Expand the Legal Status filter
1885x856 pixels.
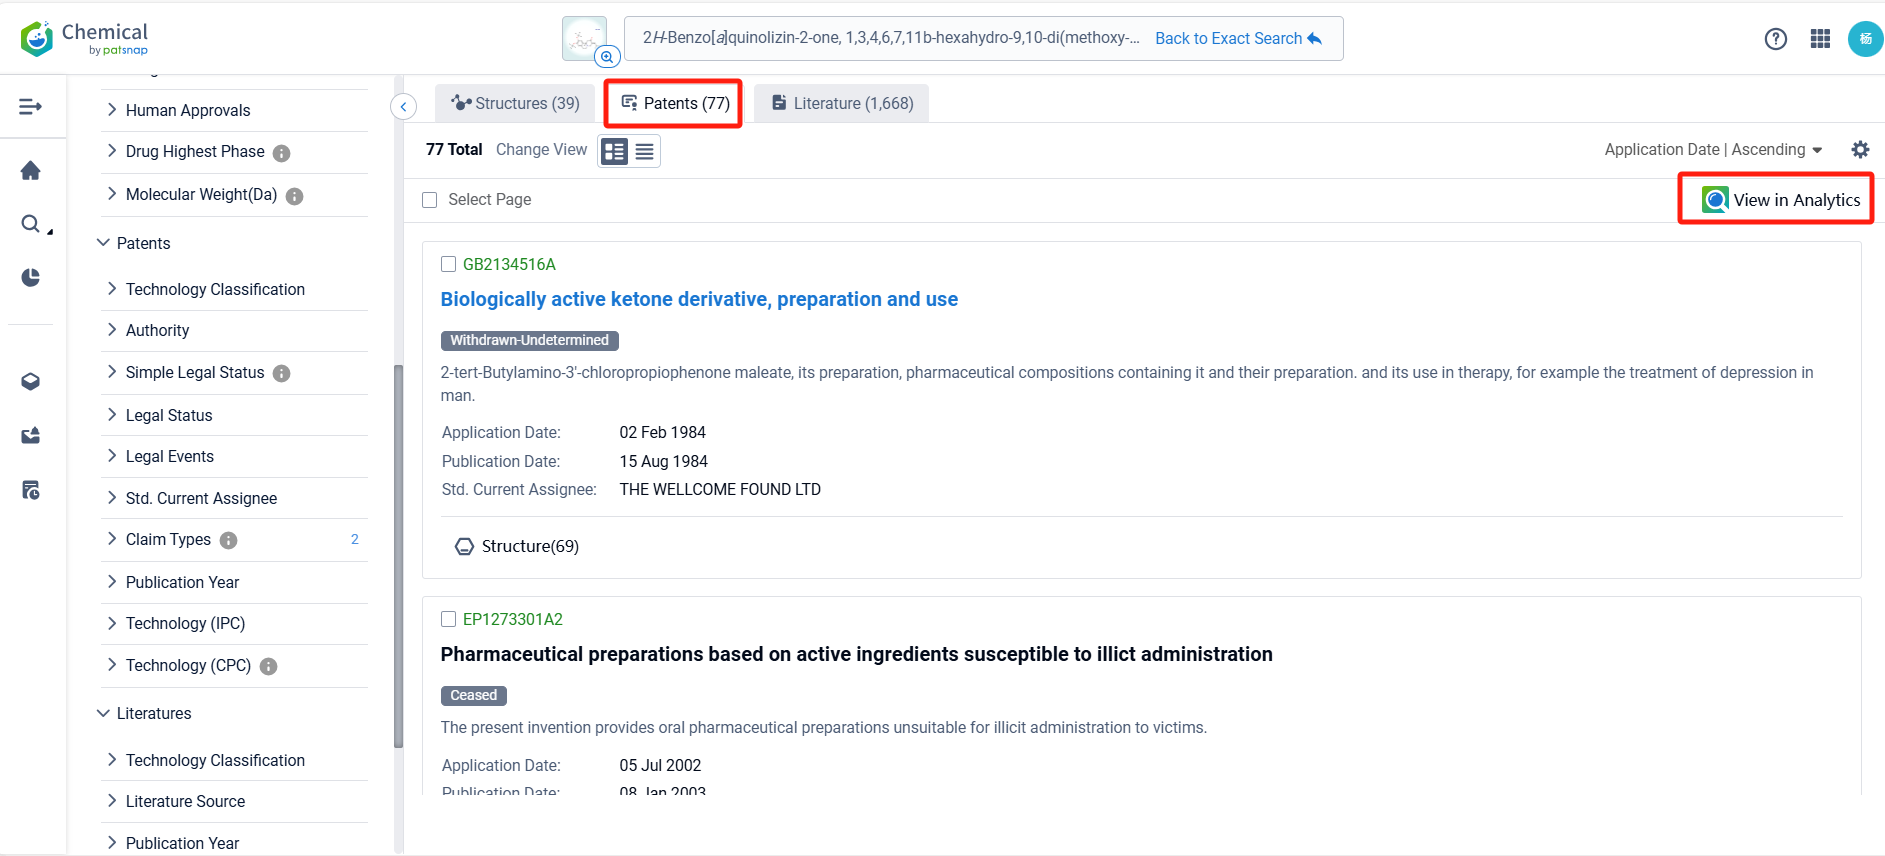click(x=168, y=415)
